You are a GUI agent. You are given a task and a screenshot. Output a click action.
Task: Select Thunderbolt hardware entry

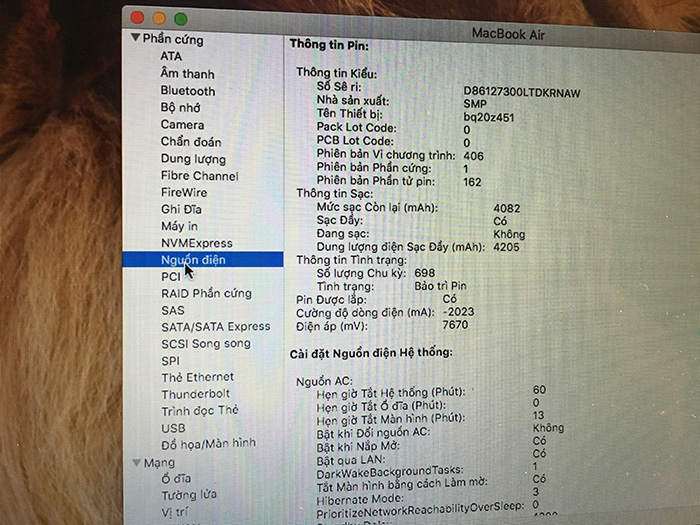point(196,394)
